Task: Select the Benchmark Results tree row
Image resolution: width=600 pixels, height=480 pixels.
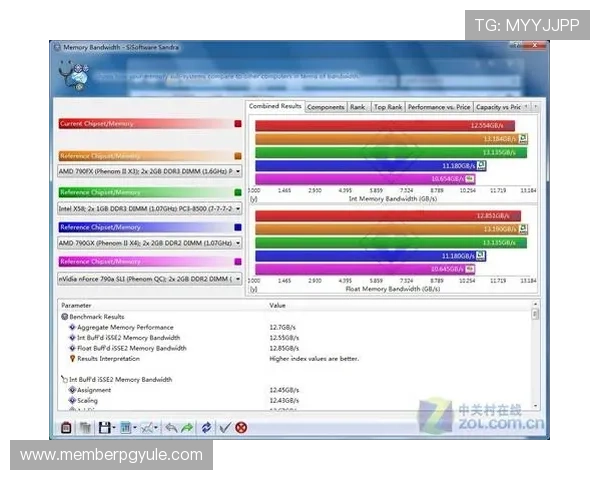Action: [97, 317]
